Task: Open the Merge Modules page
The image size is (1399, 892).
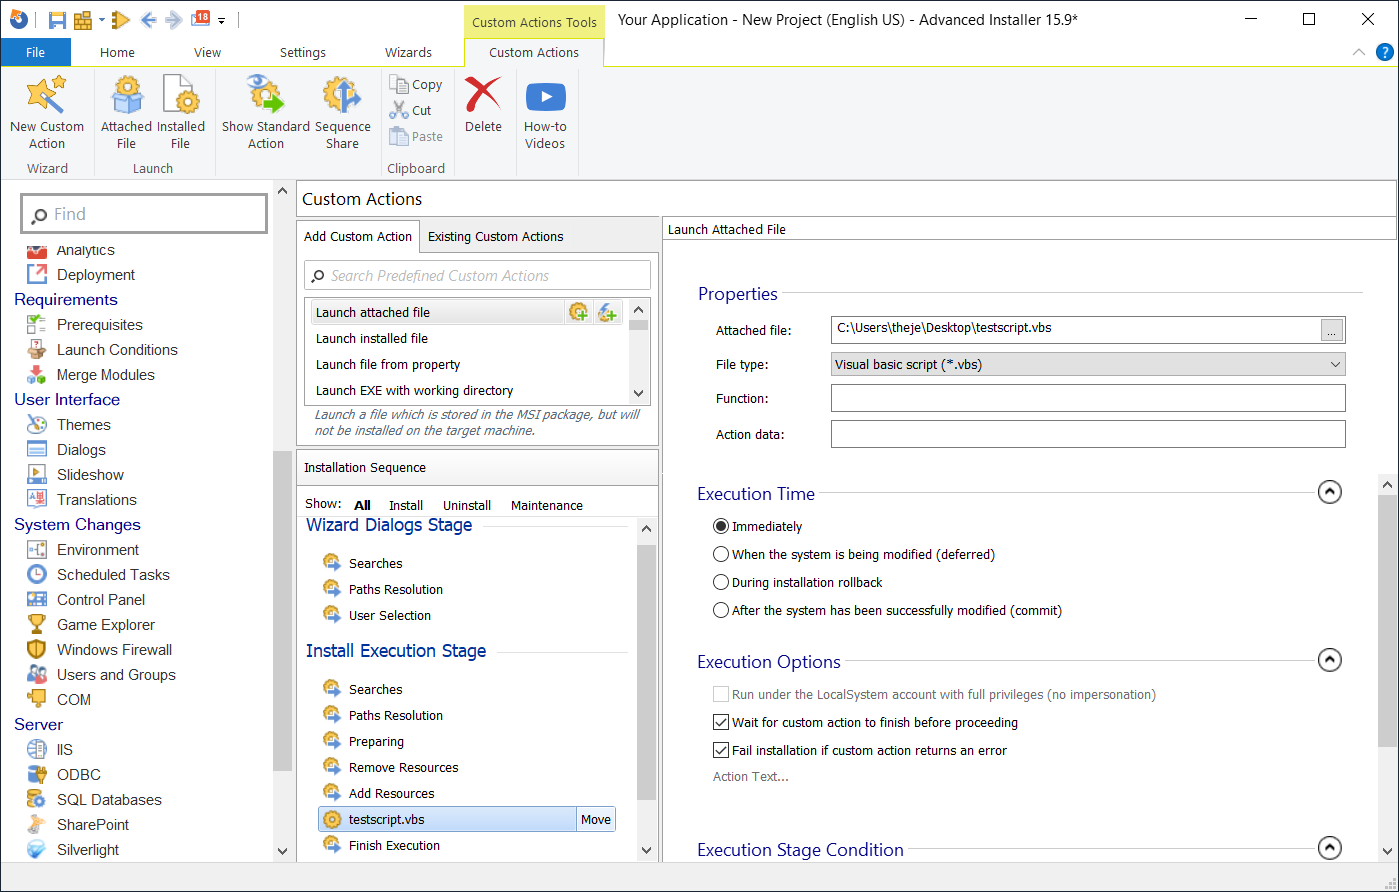Action: (x=105, y=375)
